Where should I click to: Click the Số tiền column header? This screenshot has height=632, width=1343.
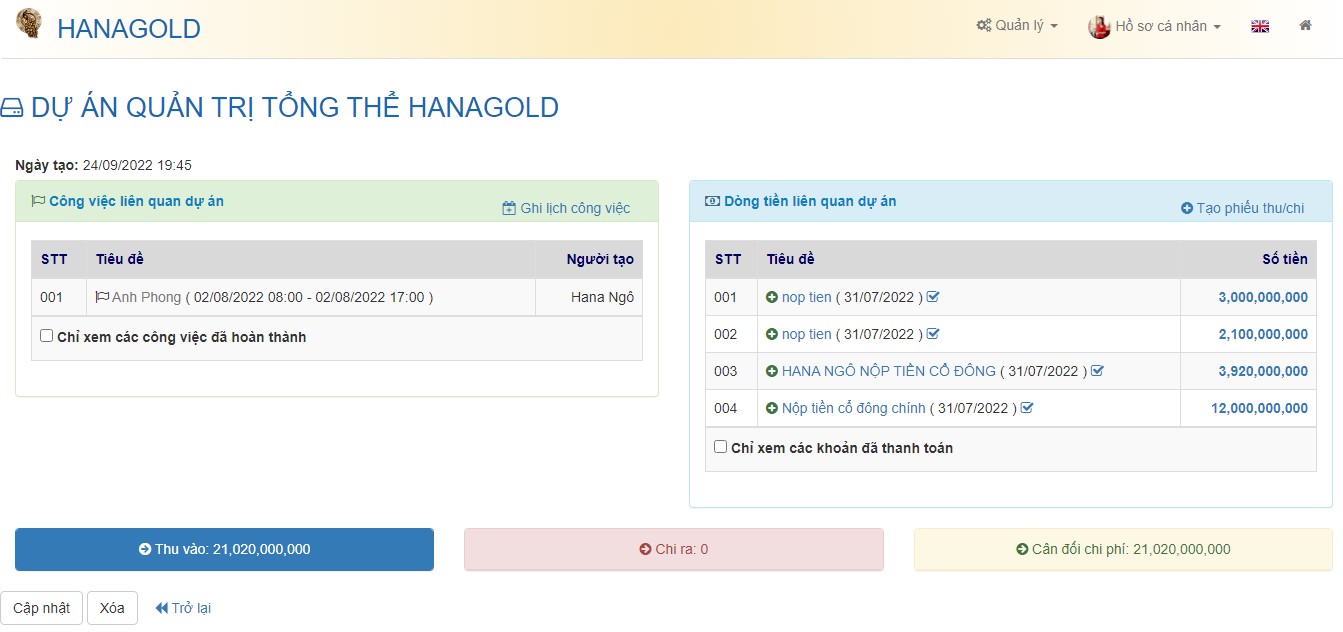tap(1248, 259)
